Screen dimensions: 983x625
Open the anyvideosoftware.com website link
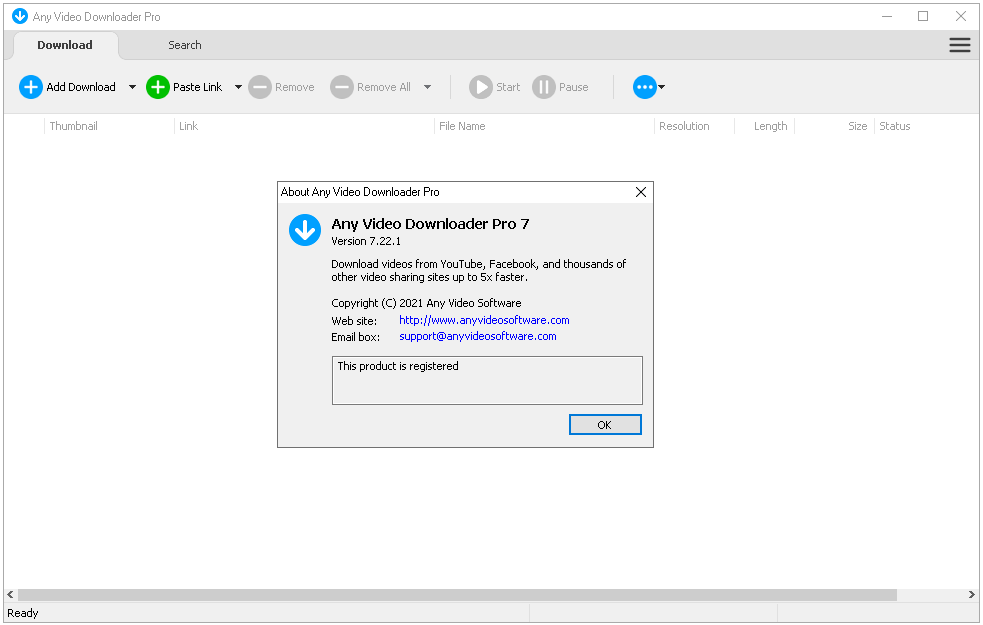point(484,320)
